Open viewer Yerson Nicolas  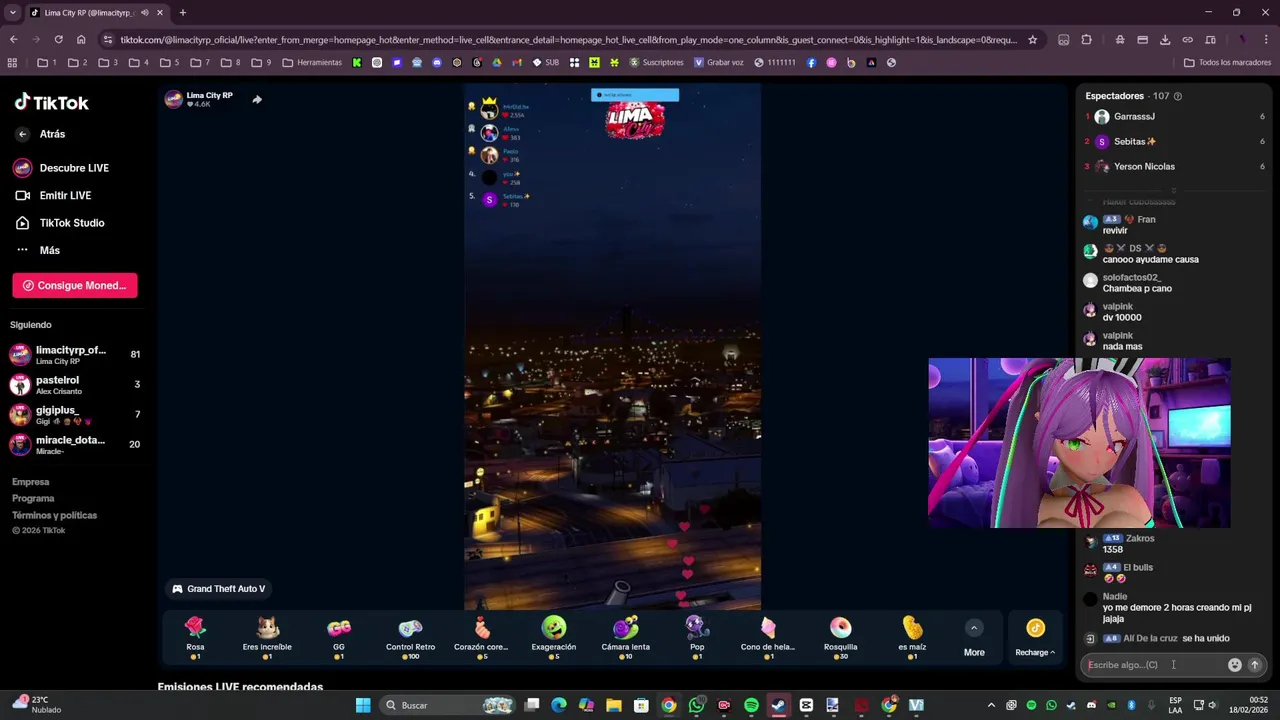coord(1174,167)
